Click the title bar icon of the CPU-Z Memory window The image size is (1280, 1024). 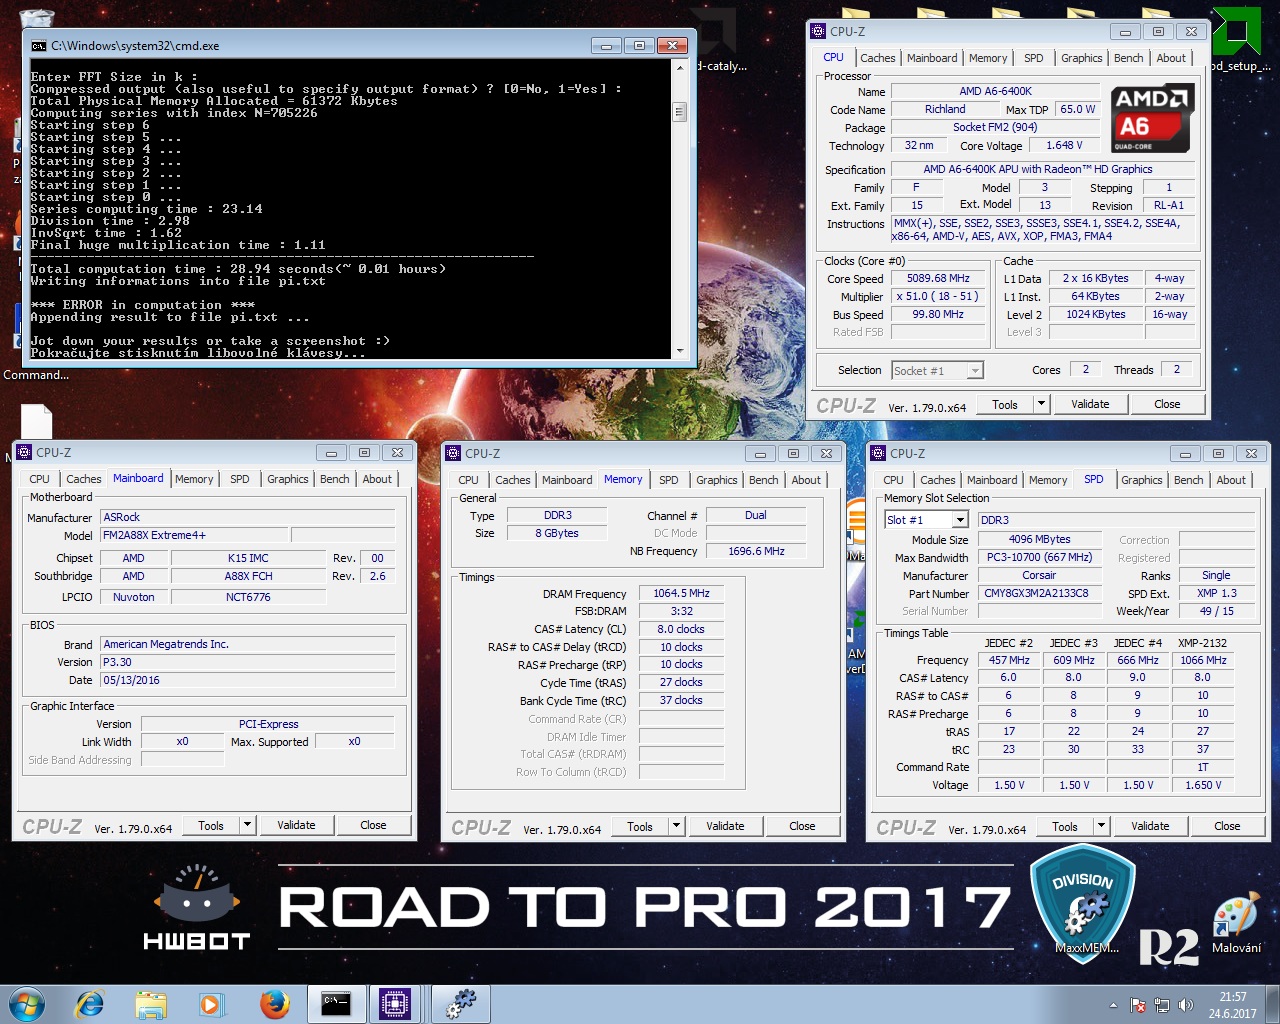454,453
